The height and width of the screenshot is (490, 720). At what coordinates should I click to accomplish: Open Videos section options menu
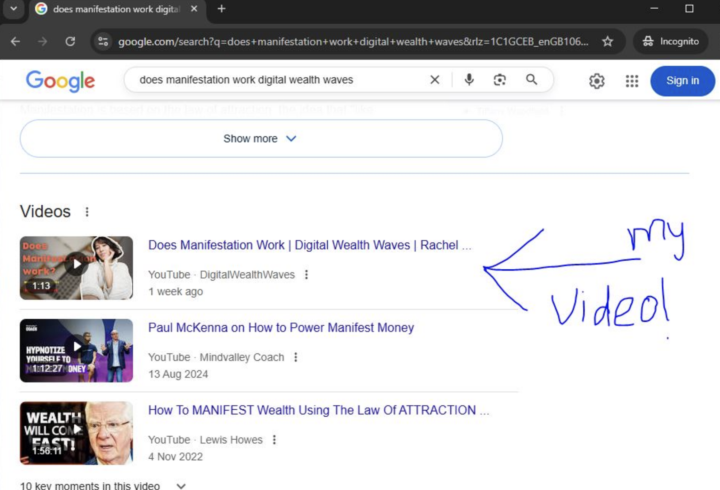point(87,212)
